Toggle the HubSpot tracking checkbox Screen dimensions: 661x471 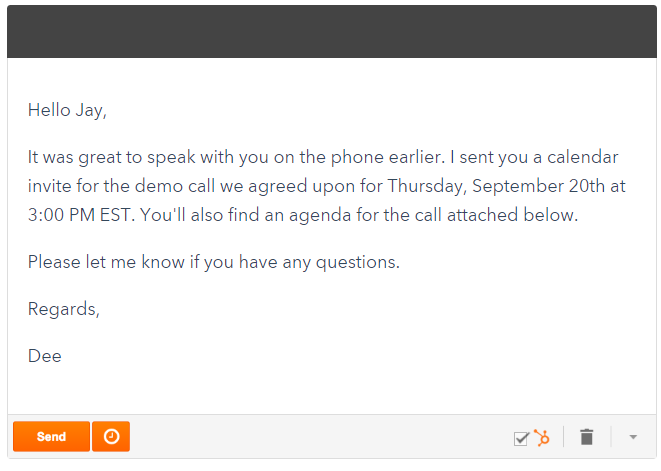pos(521,438)
